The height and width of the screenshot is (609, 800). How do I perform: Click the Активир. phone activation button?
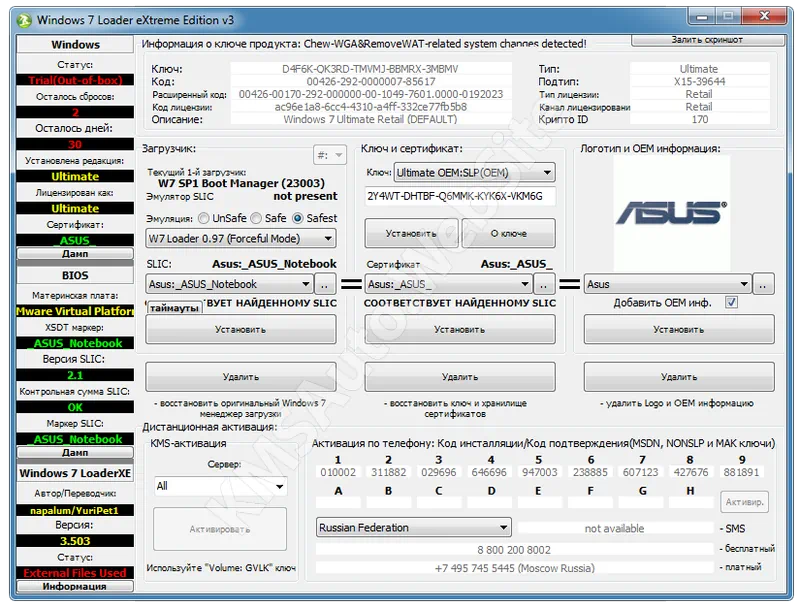[x=744, y=502]
